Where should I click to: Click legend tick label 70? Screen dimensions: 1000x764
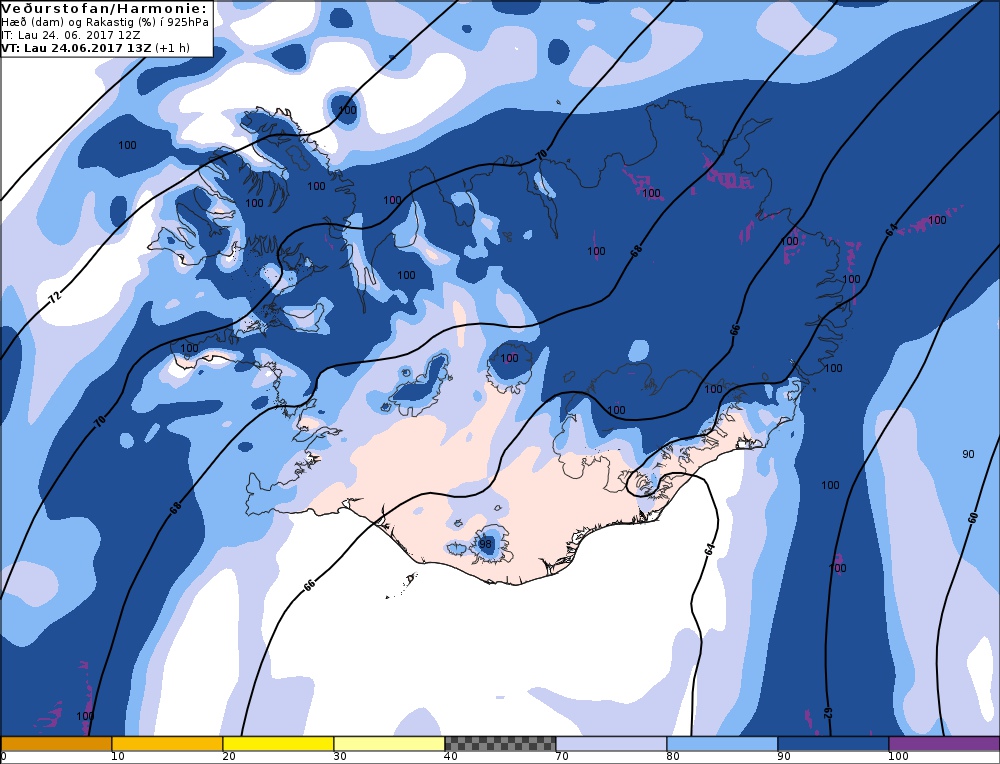[562, 756]
